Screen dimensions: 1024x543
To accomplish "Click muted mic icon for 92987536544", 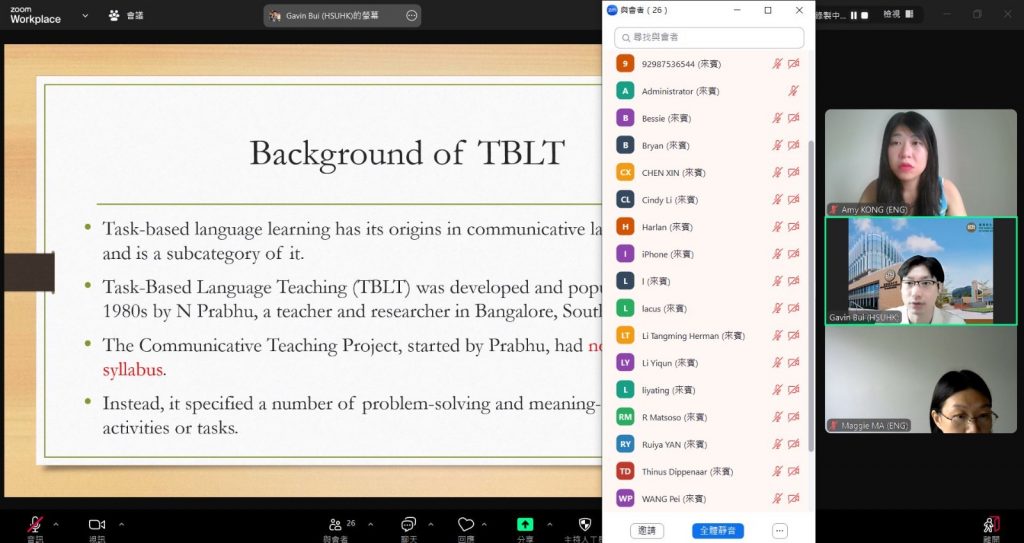I will pos(777,63).
